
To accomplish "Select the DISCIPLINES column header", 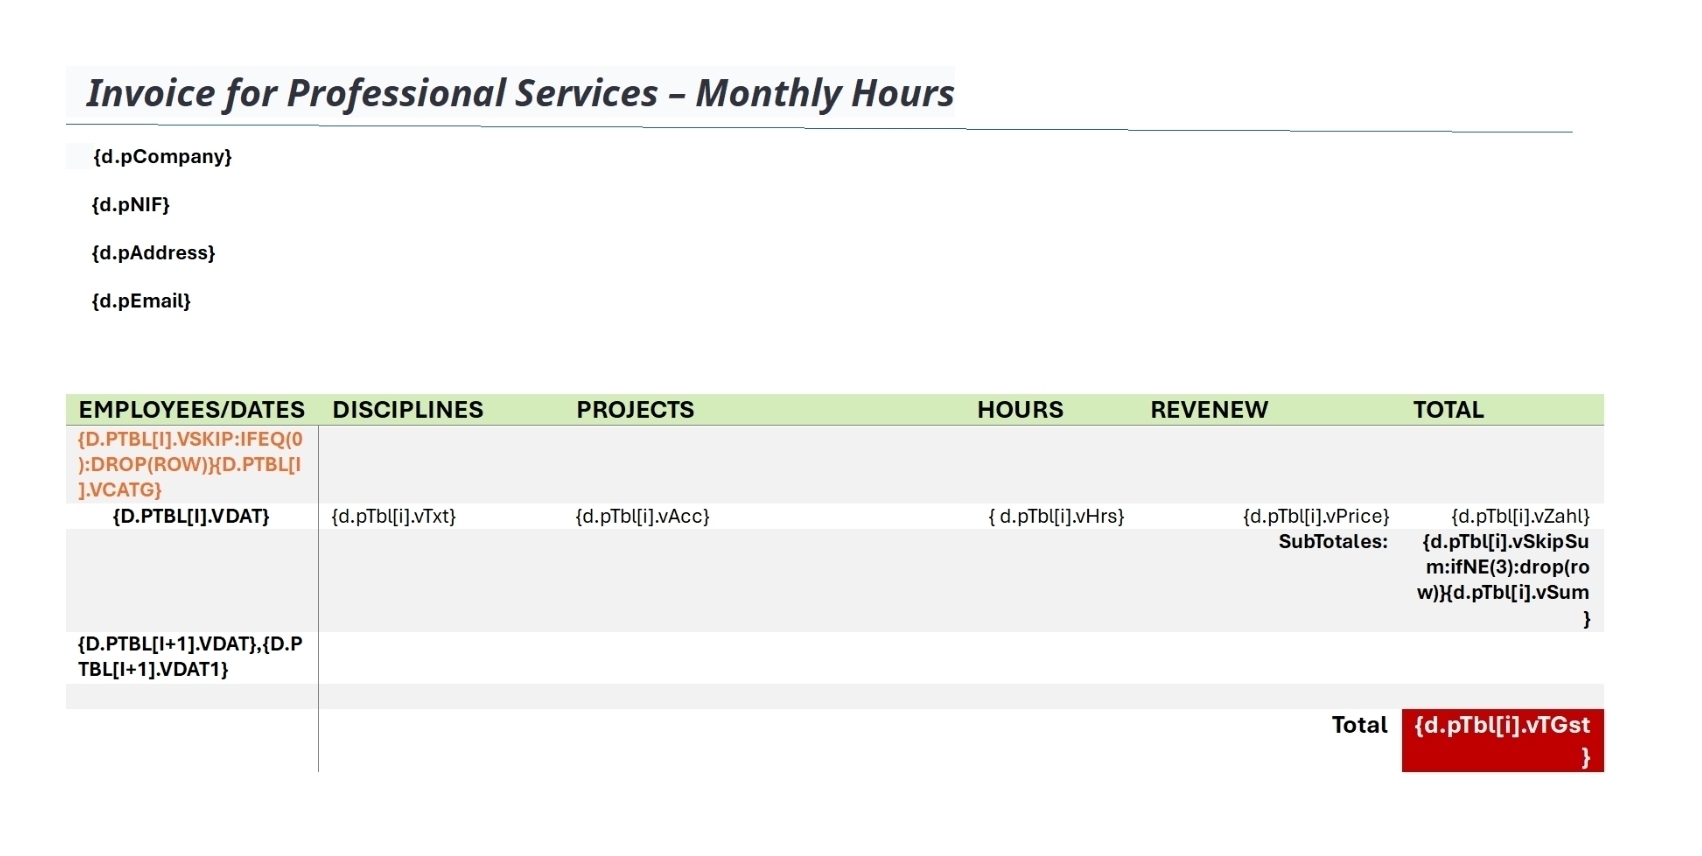I will (408, 409).
